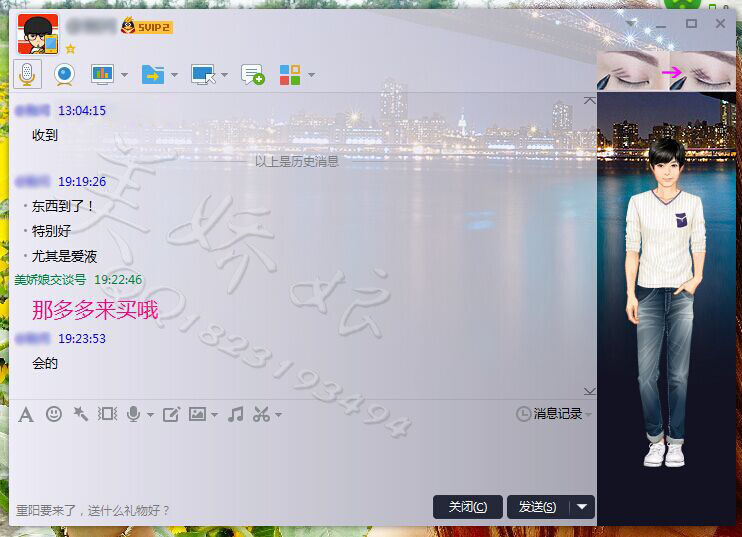Expand the arrow next to 发送 button
This screenshot has width=742, height=537.
click(x=583, y=507)
